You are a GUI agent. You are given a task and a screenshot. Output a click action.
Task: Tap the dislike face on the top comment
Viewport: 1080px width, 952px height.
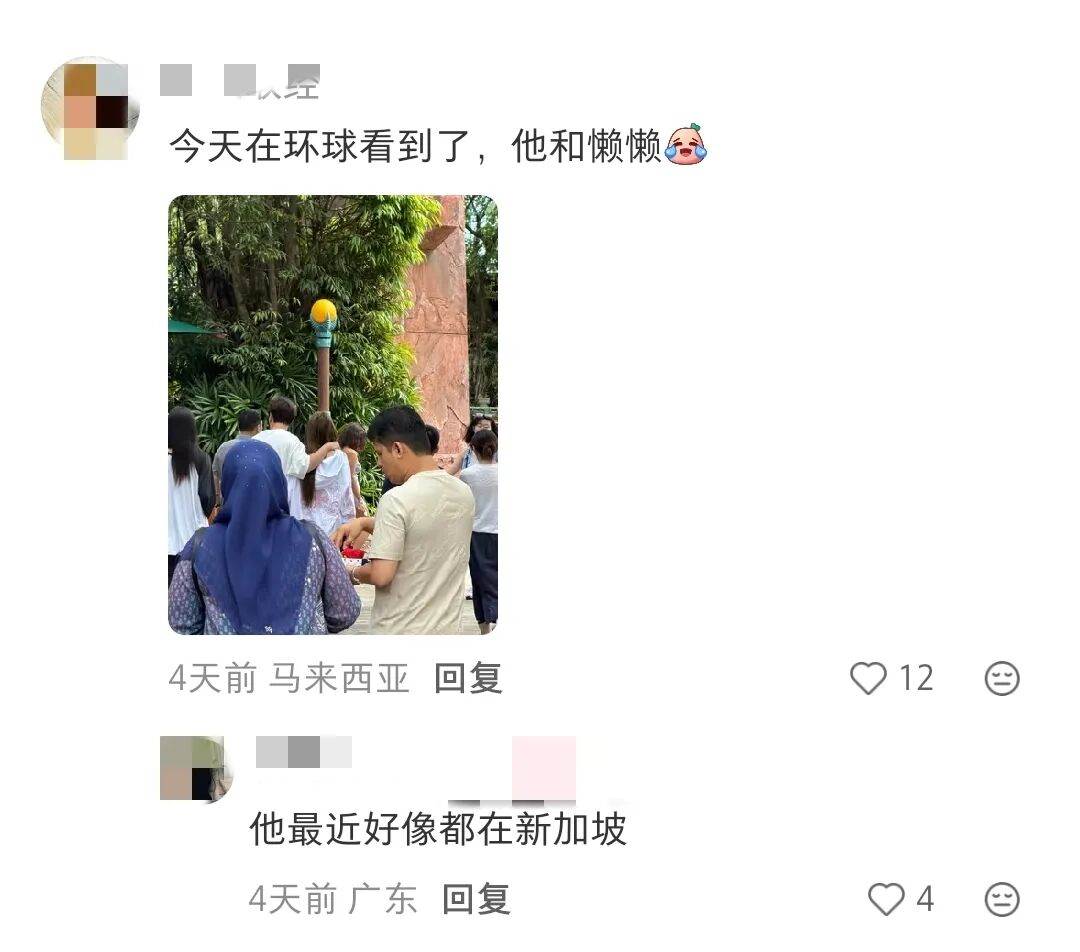[x=1001, y=679]
